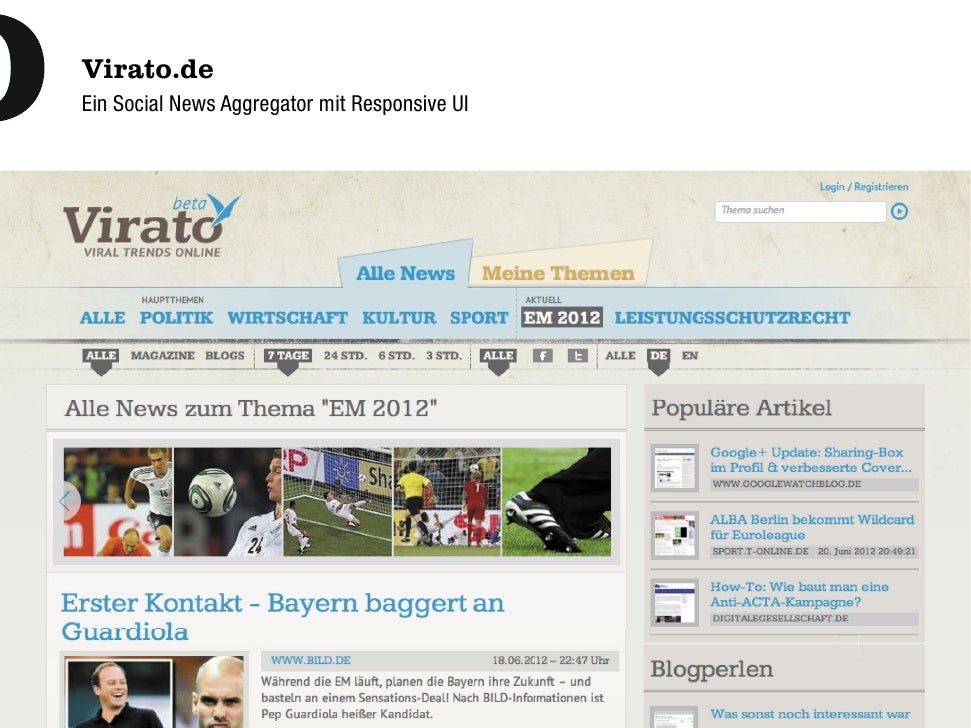Click thumbnail of the Anti-ACTA article
971x728 pixels.
click(x=674, y=603)
